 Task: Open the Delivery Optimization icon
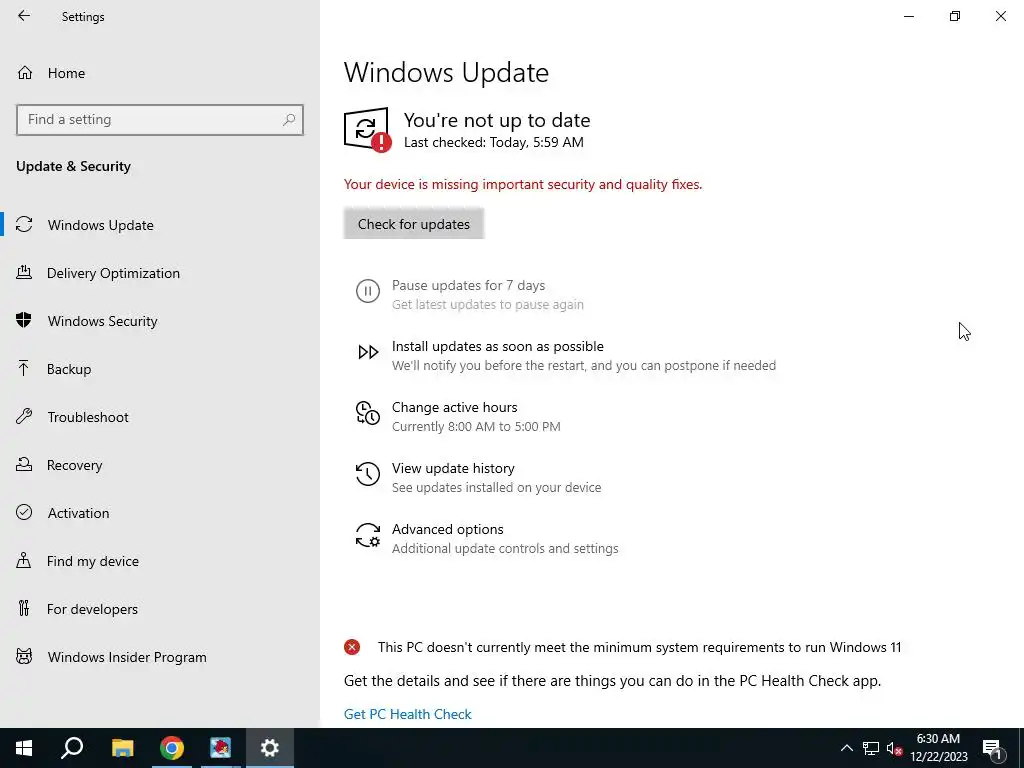[x=24, y=272]
